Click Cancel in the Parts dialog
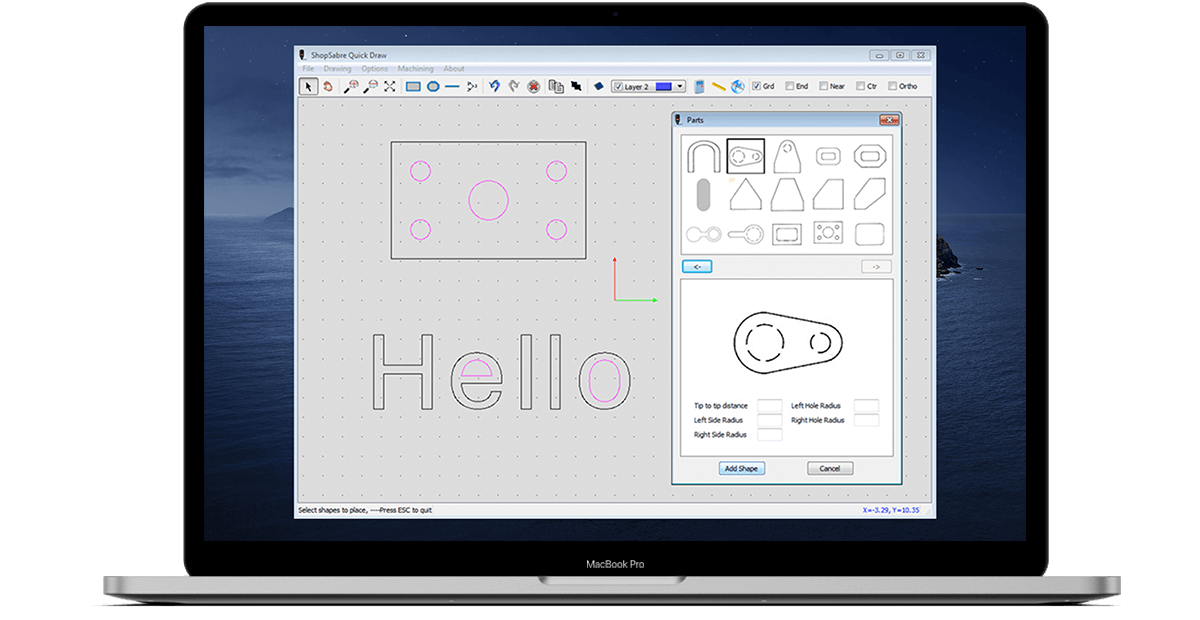1200x620 pixels. pos(830,468)
